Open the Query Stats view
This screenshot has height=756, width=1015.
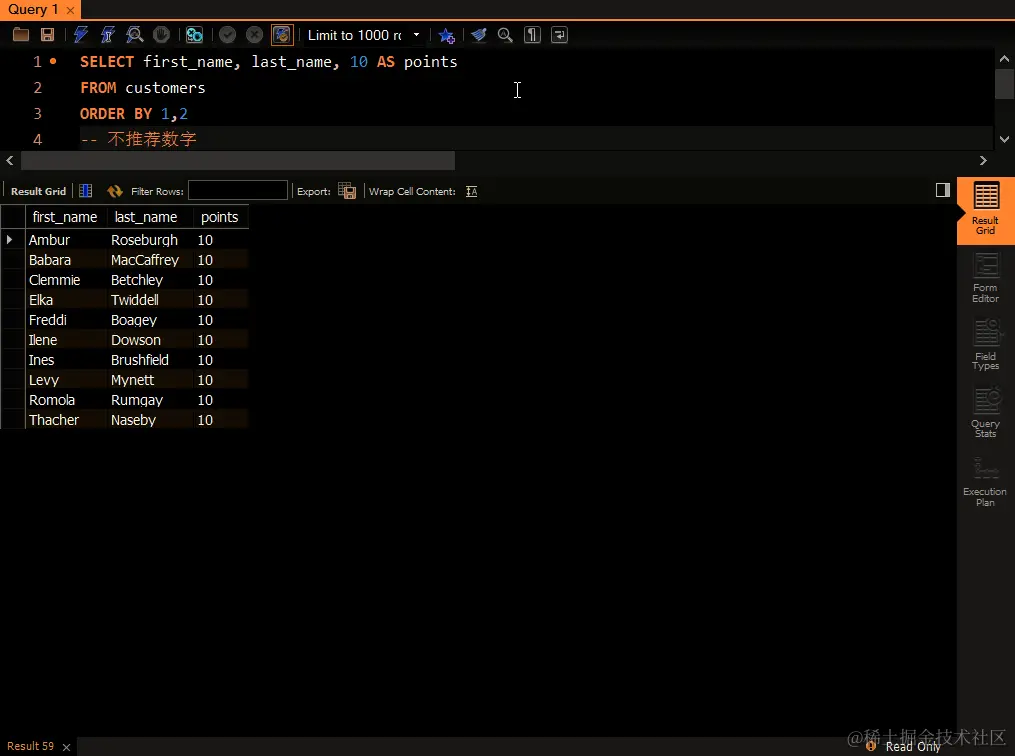[985, 412]
